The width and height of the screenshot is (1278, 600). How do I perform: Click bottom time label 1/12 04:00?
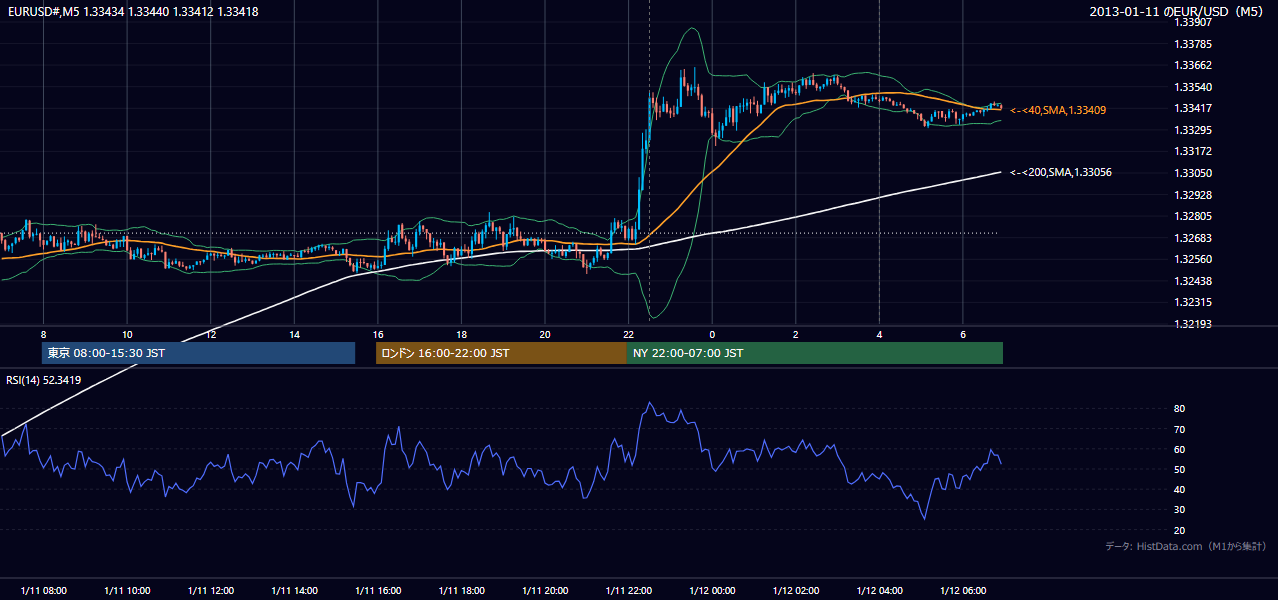pos(879,591)
